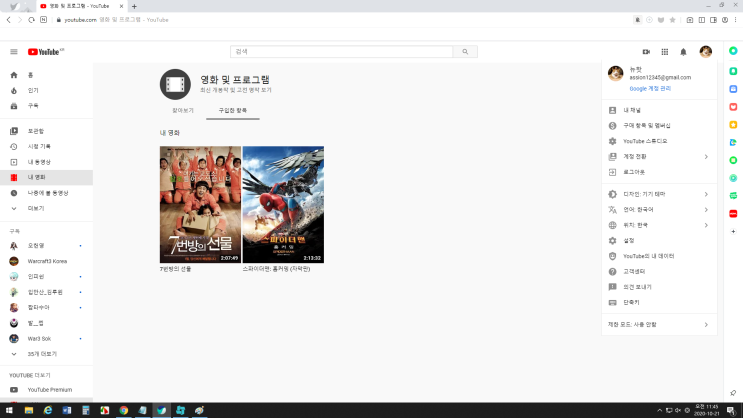Select the "영화 및 프로그램 - YouTube" browser tab
The image size is (743, 418).
pyautogui.click(x=82, y=6)
